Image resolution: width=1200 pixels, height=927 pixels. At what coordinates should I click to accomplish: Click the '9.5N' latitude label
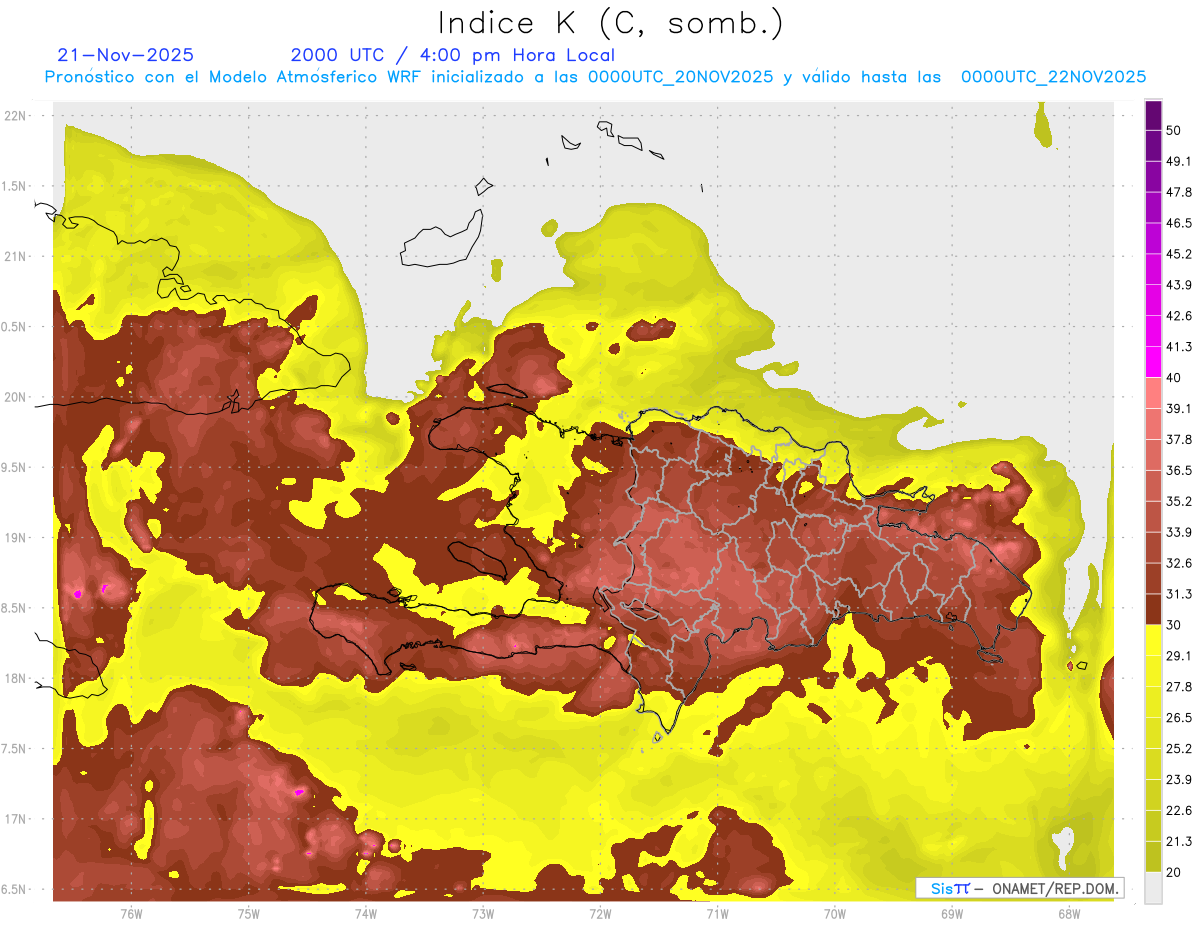pos(15,468)
